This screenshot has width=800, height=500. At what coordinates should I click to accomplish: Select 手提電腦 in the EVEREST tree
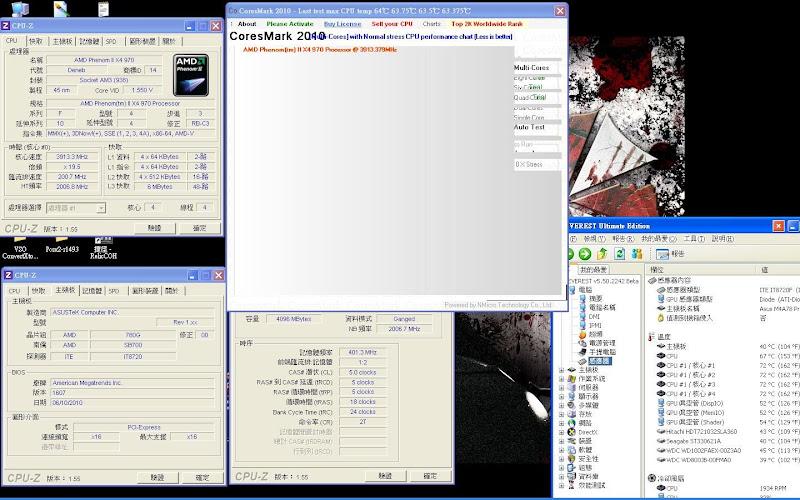click(602, 352)
